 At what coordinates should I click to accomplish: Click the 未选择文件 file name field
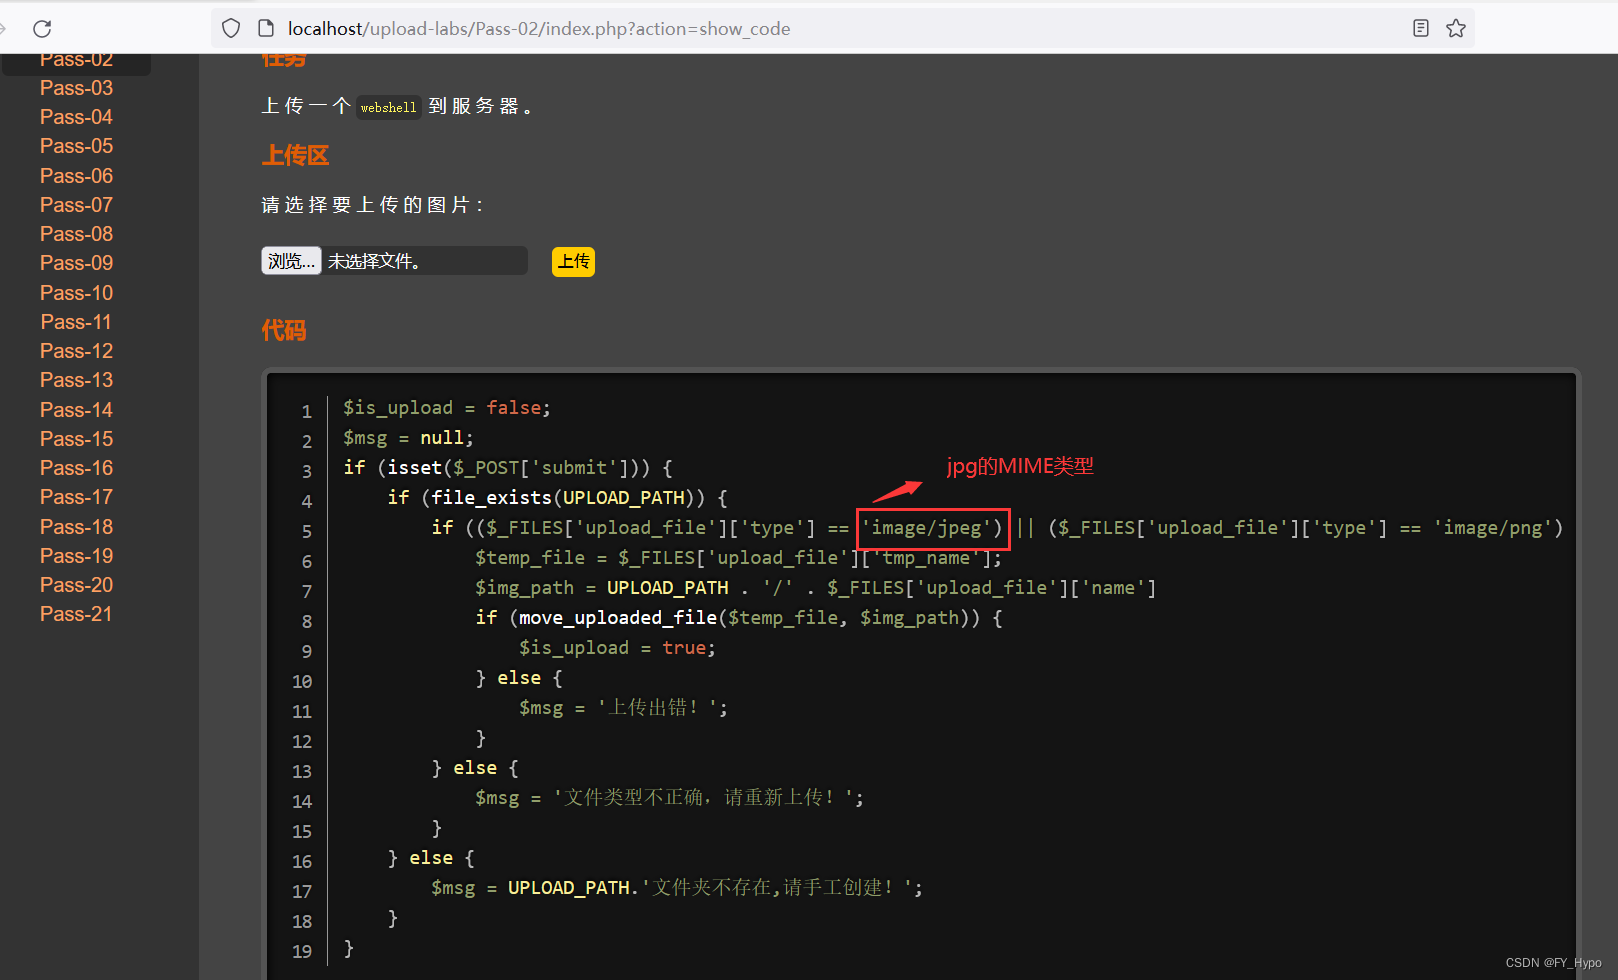(x=424, y=261)
